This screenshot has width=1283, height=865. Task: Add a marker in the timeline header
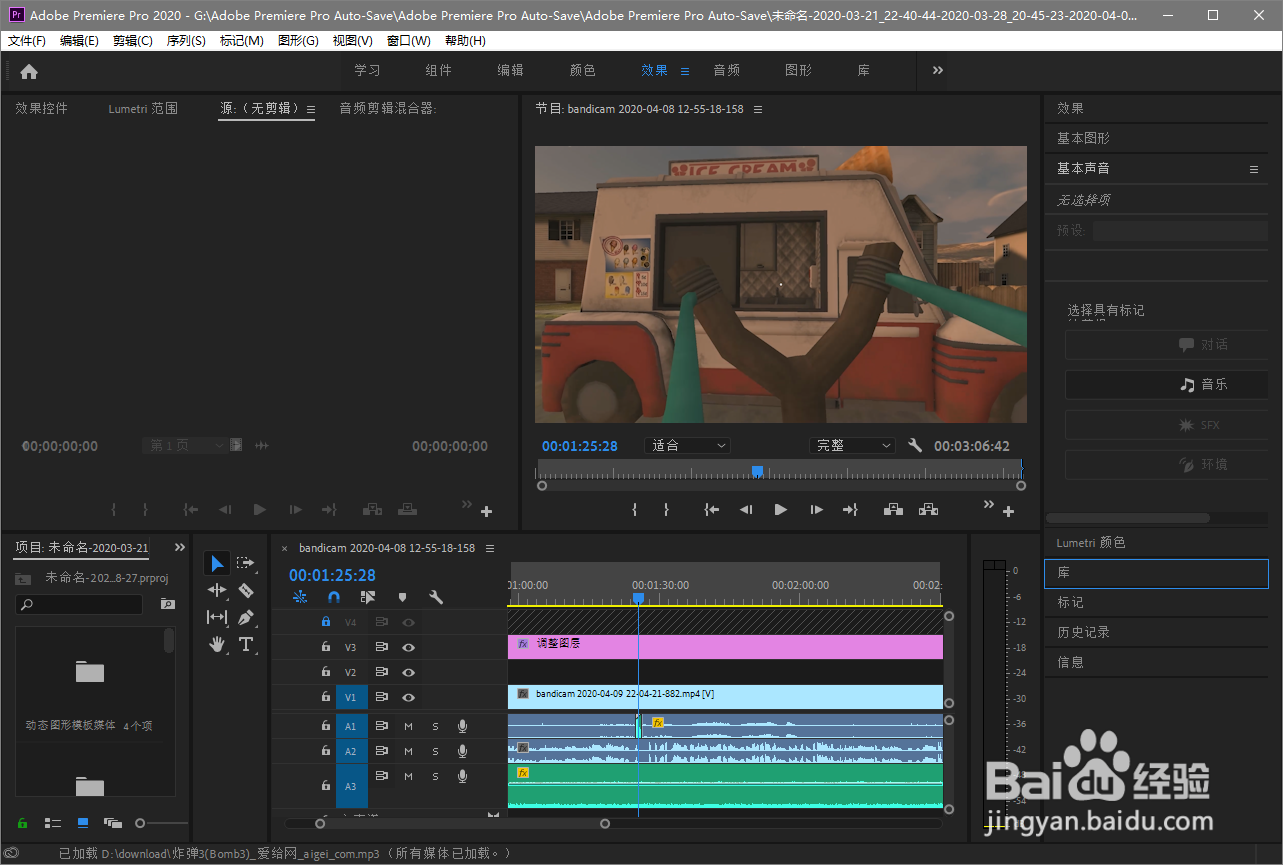click(x=402, y=597)
